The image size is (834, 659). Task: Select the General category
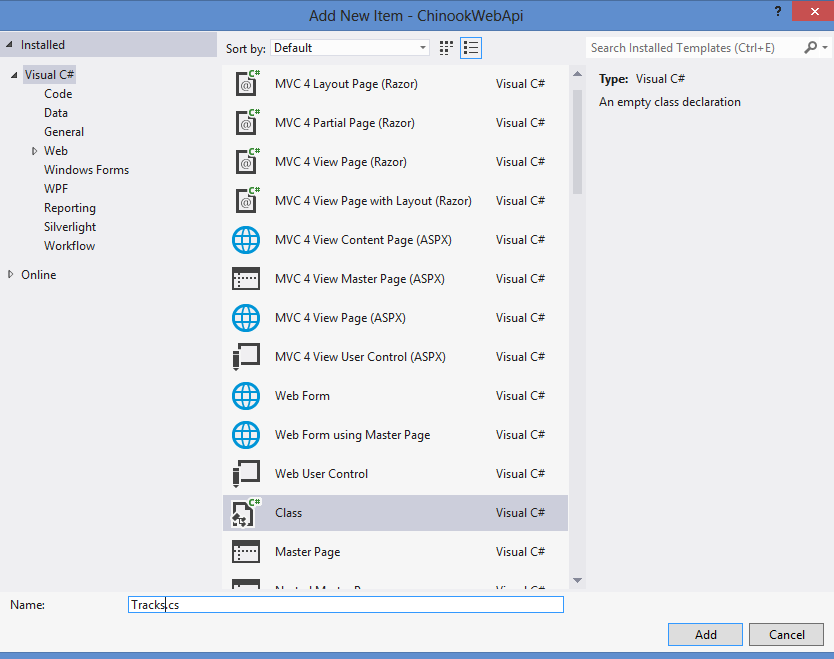(64, 132)
